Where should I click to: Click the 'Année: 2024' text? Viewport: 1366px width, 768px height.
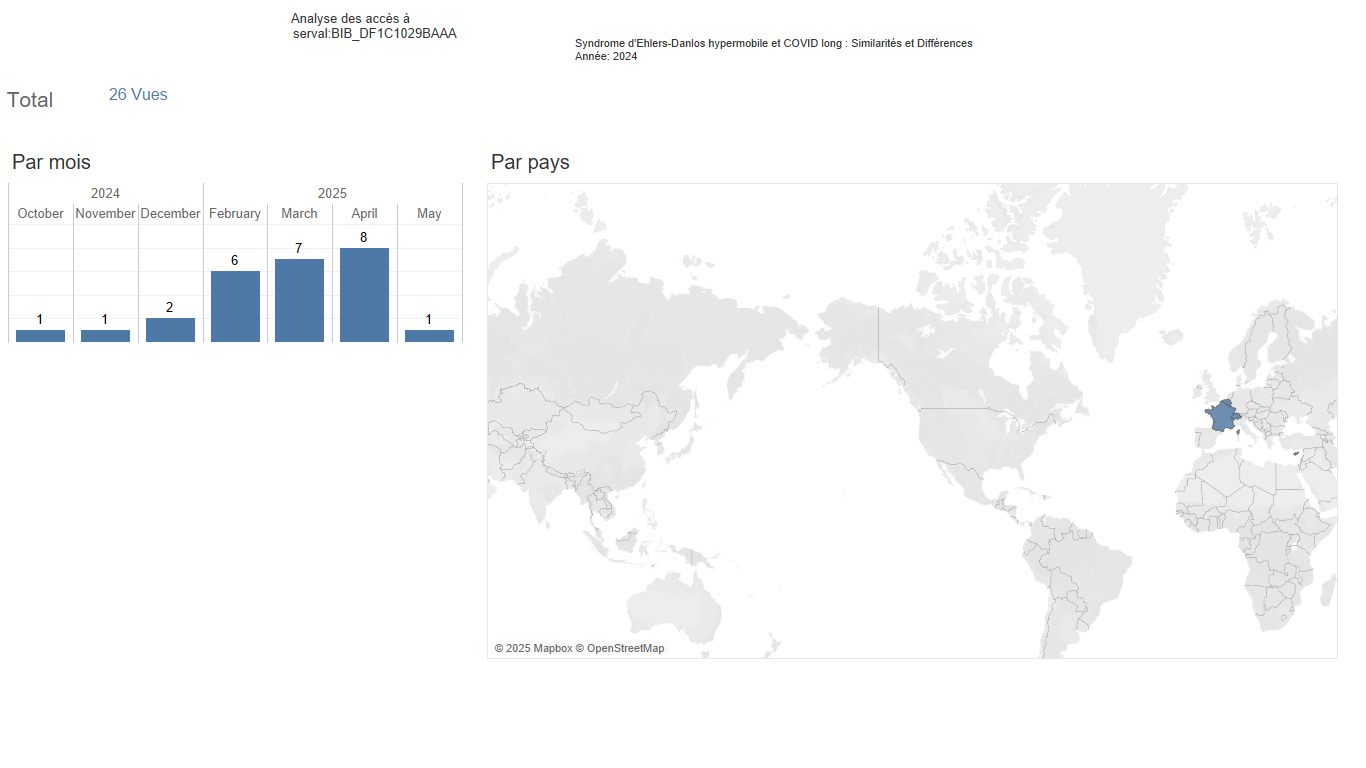606,56
